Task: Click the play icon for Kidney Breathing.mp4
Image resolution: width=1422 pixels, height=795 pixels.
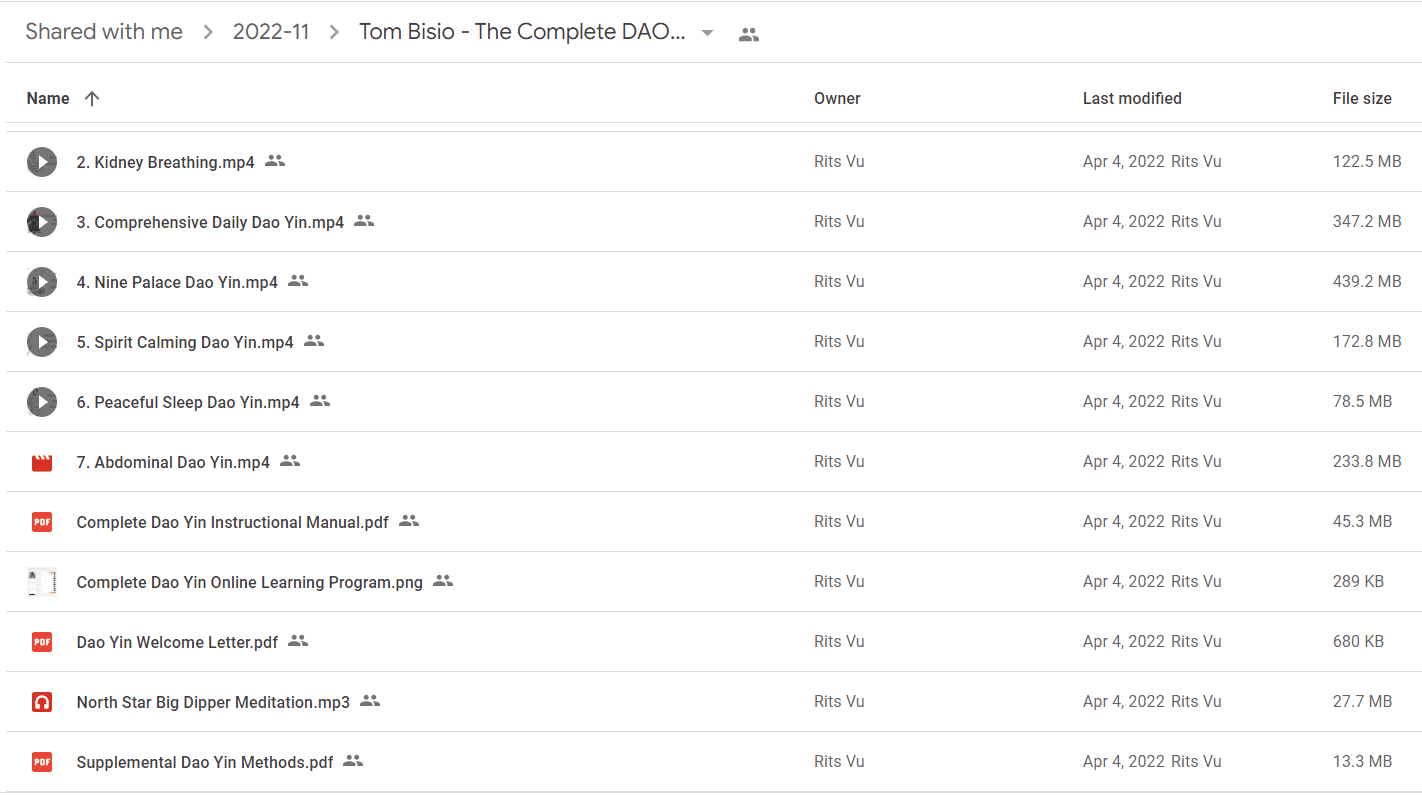Action: (41, 162)
